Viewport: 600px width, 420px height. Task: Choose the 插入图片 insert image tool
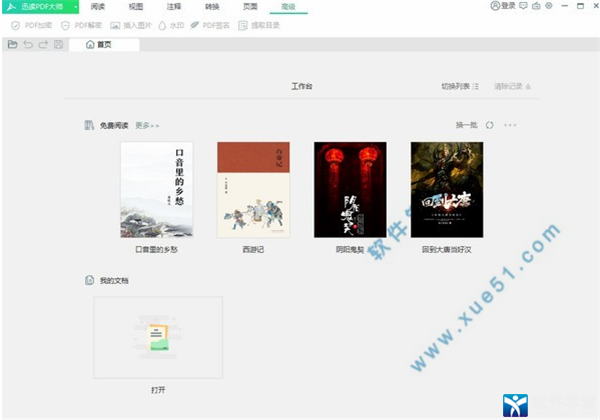point(131,26)
